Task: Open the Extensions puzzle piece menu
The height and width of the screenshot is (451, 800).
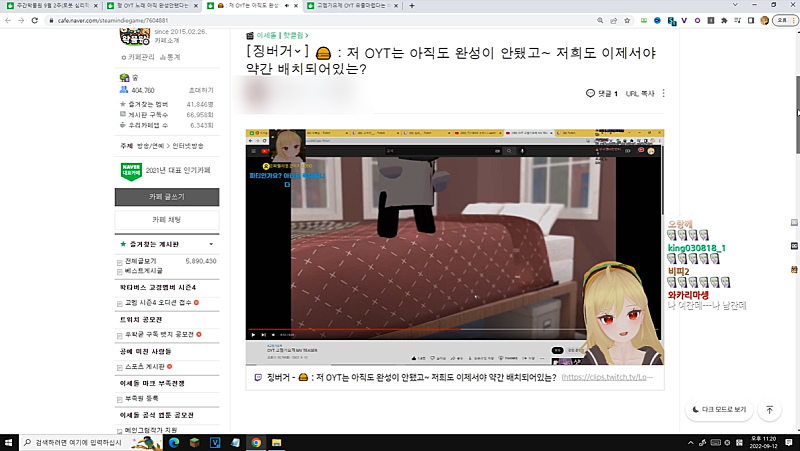Action: [724, 20]
